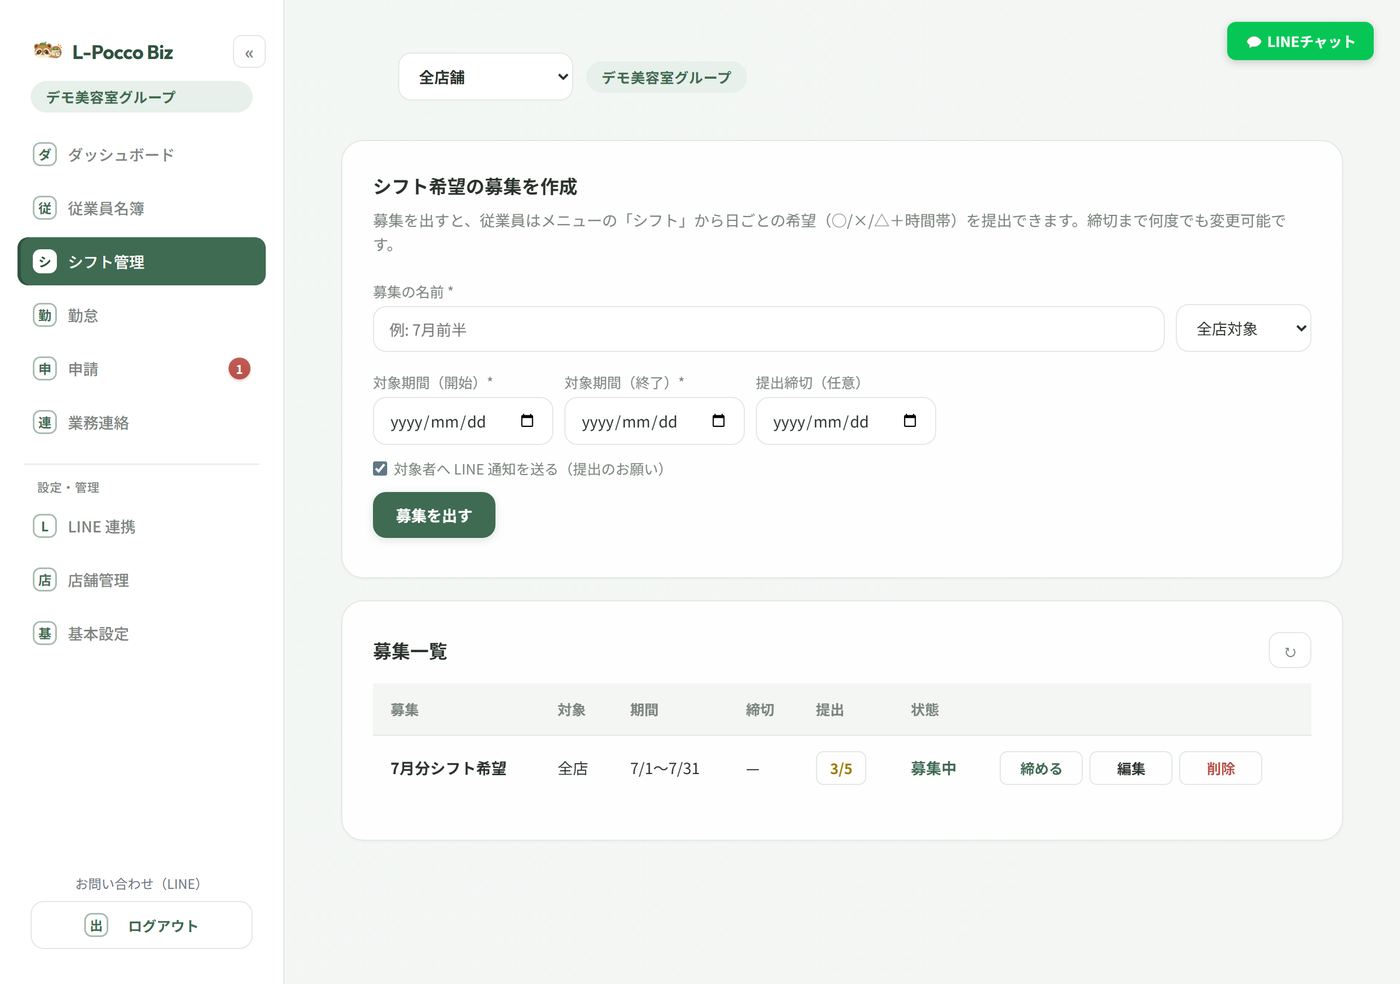
Task: Open calendar picker for 対象期間（終了）
Action: tap(718, 421)
